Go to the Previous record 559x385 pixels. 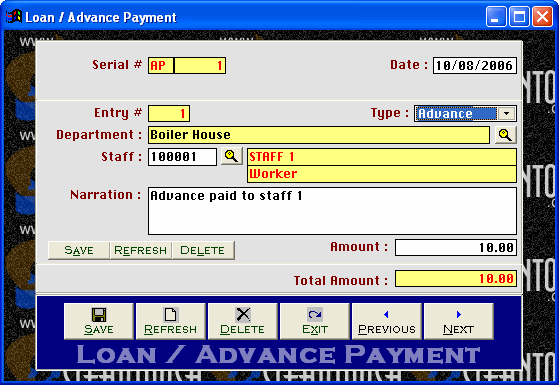(387, 321)
